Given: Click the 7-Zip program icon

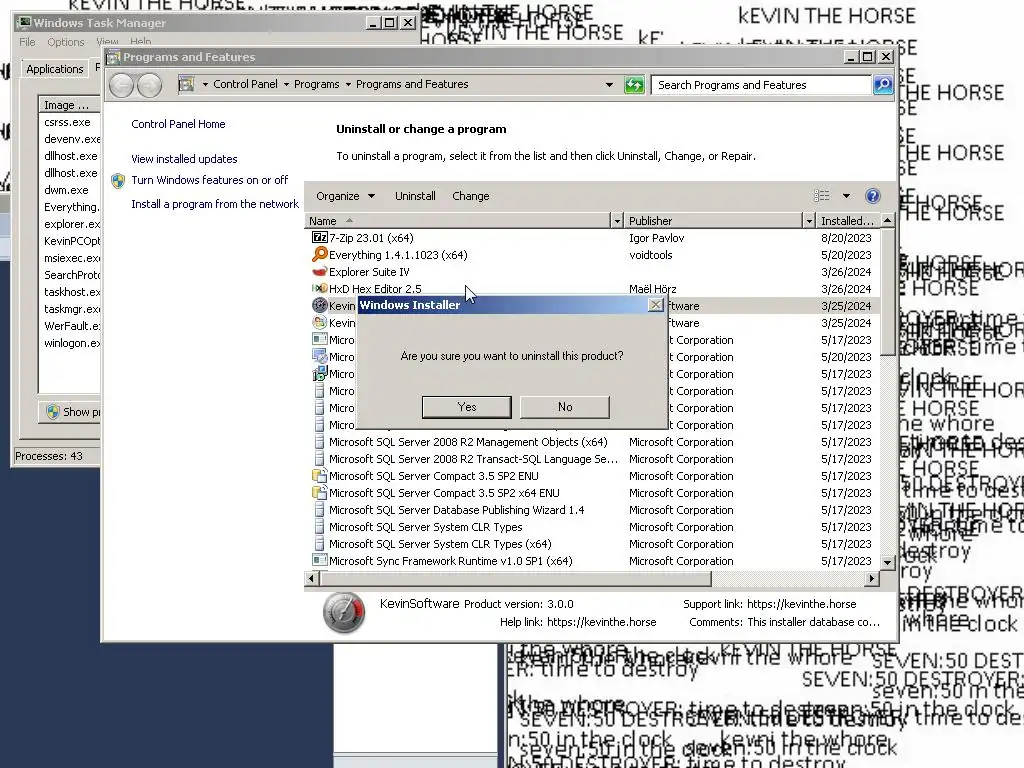Looking at the screenshot, I should [x=319, y=238].
